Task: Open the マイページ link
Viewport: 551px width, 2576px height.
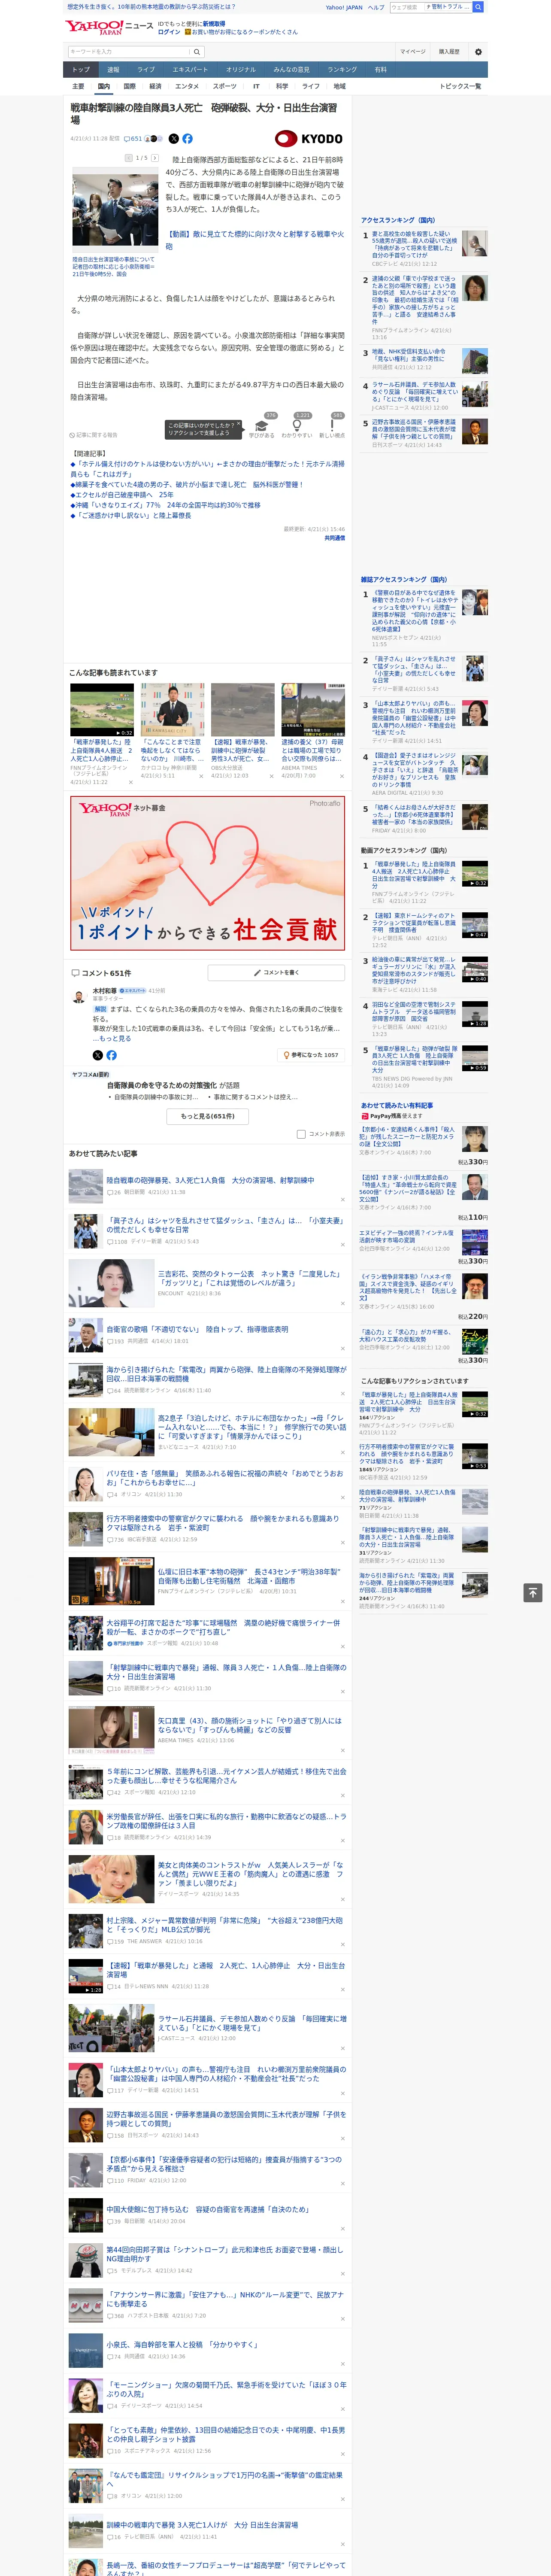Action: pos(412,51)
